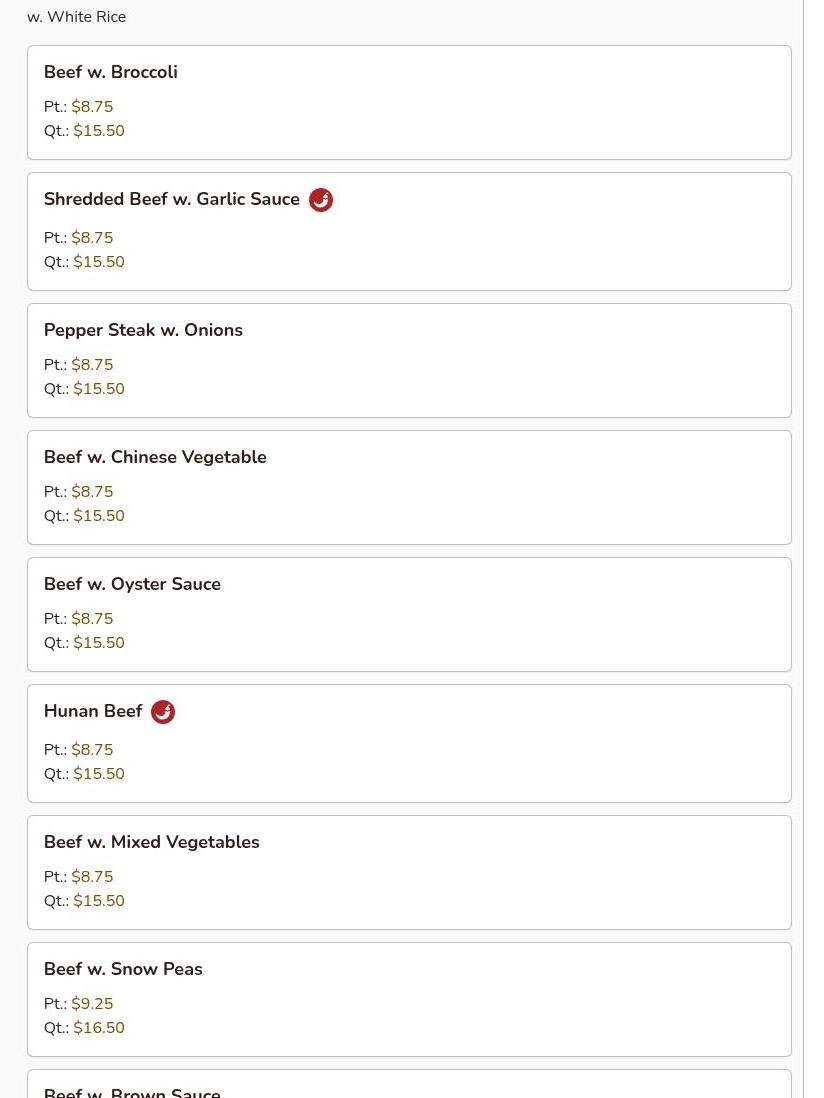Choose the $9.25 pint of Snow Peas
The width and height of the screenshot is (824, 1098).
point(92,1004)
